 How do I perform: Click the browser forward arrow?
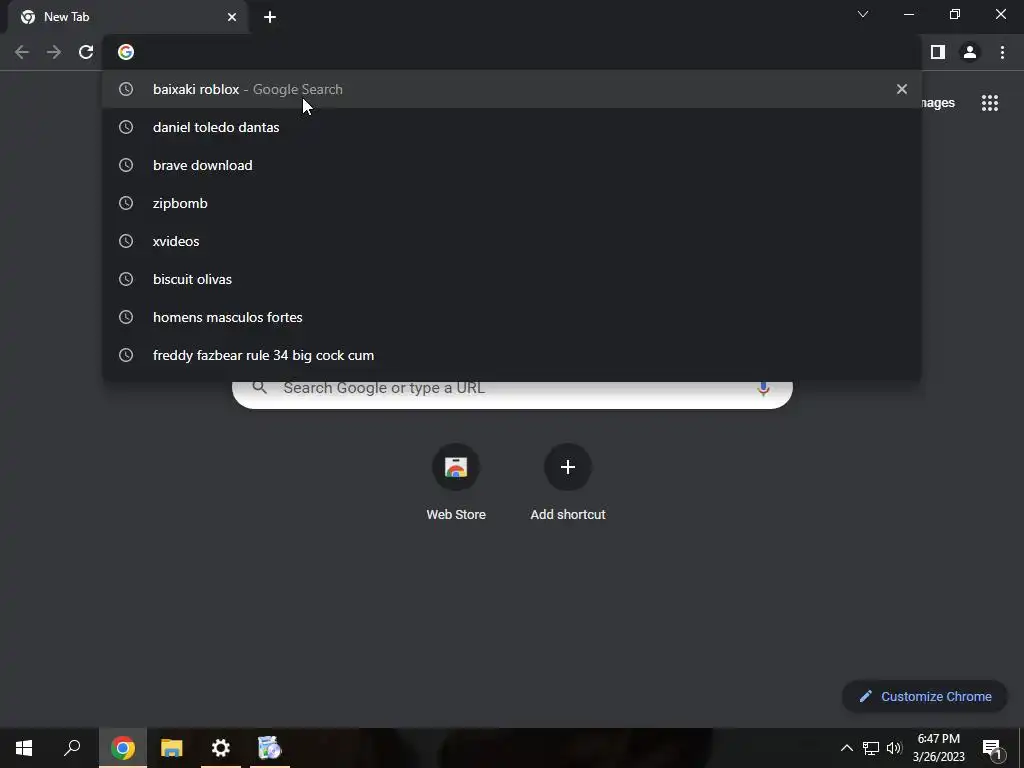click(x=54, y=52)
